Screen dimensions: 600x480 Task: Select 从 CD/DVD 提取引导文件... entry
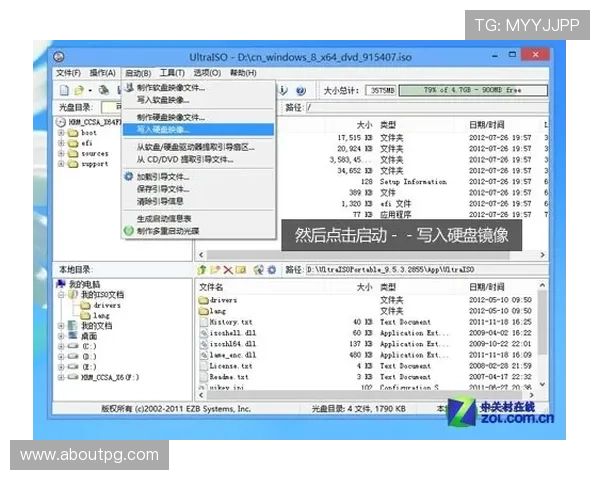(x=198, y=159)
